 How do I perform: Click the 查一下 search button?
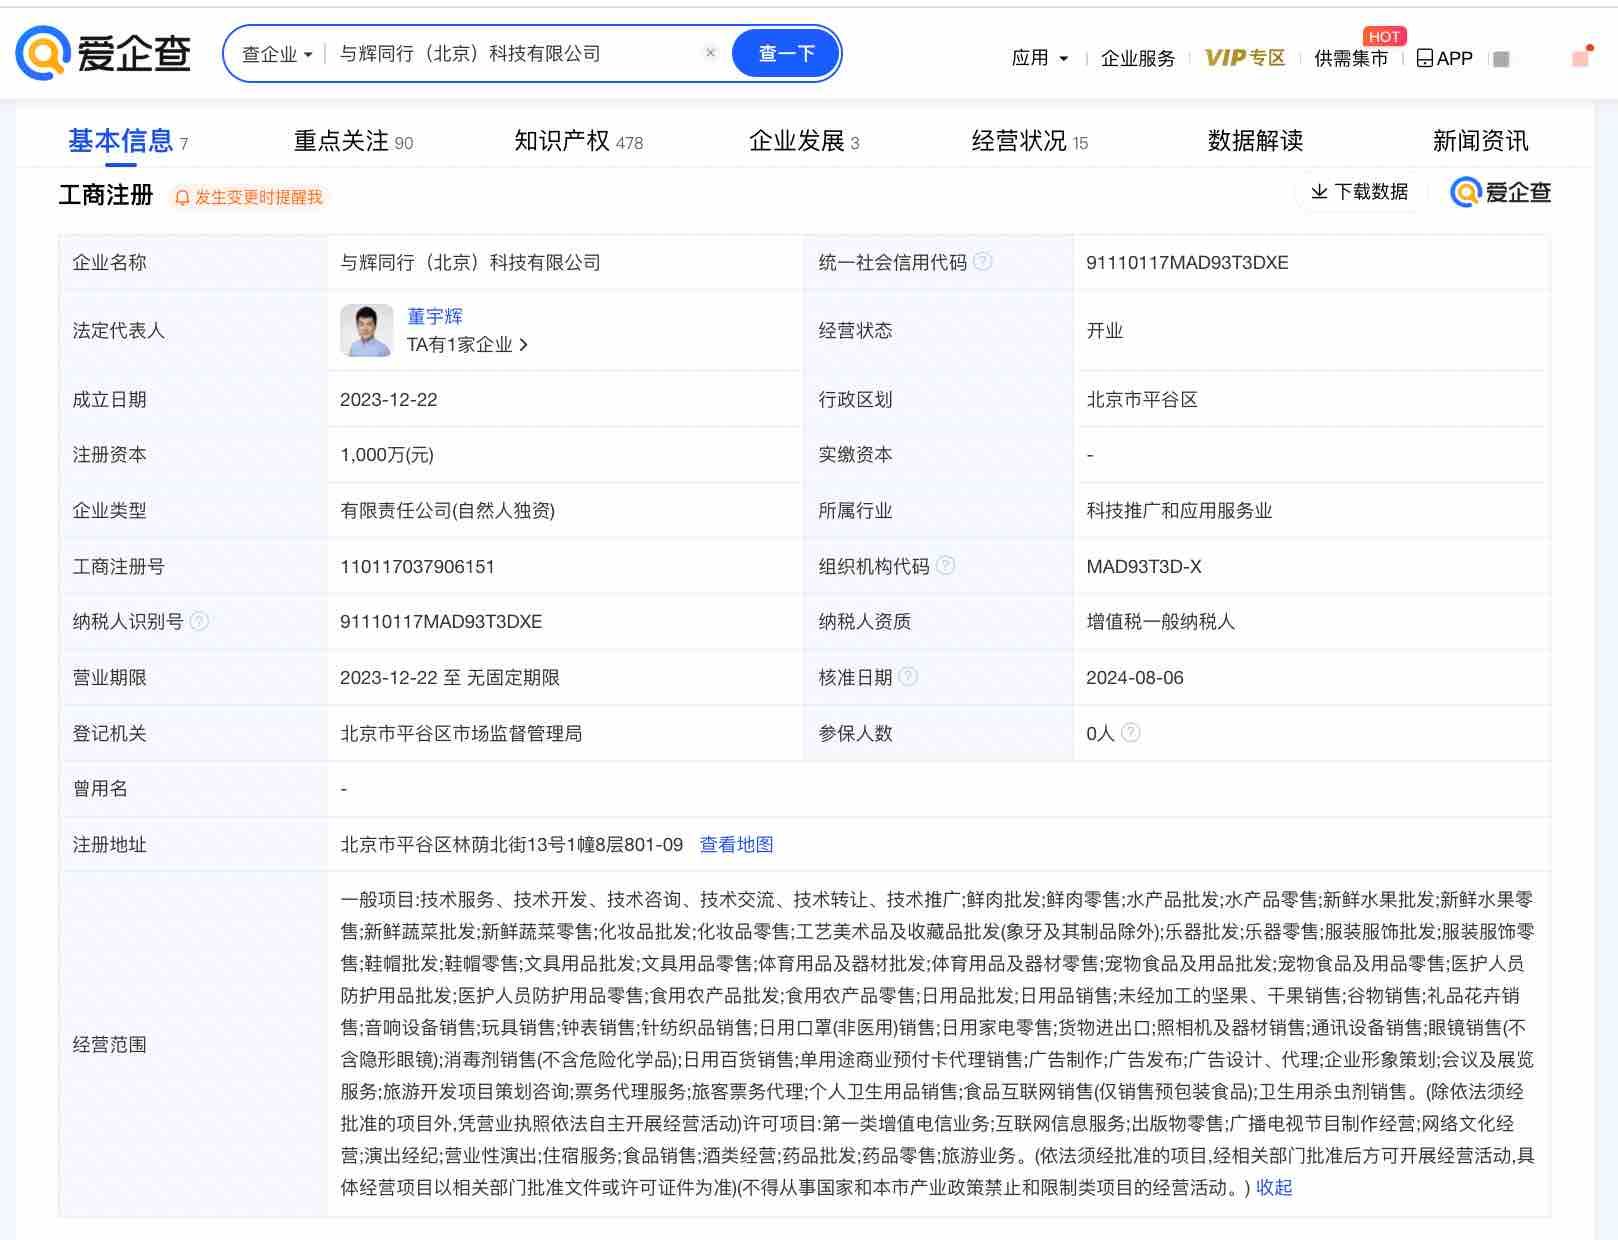787,54
